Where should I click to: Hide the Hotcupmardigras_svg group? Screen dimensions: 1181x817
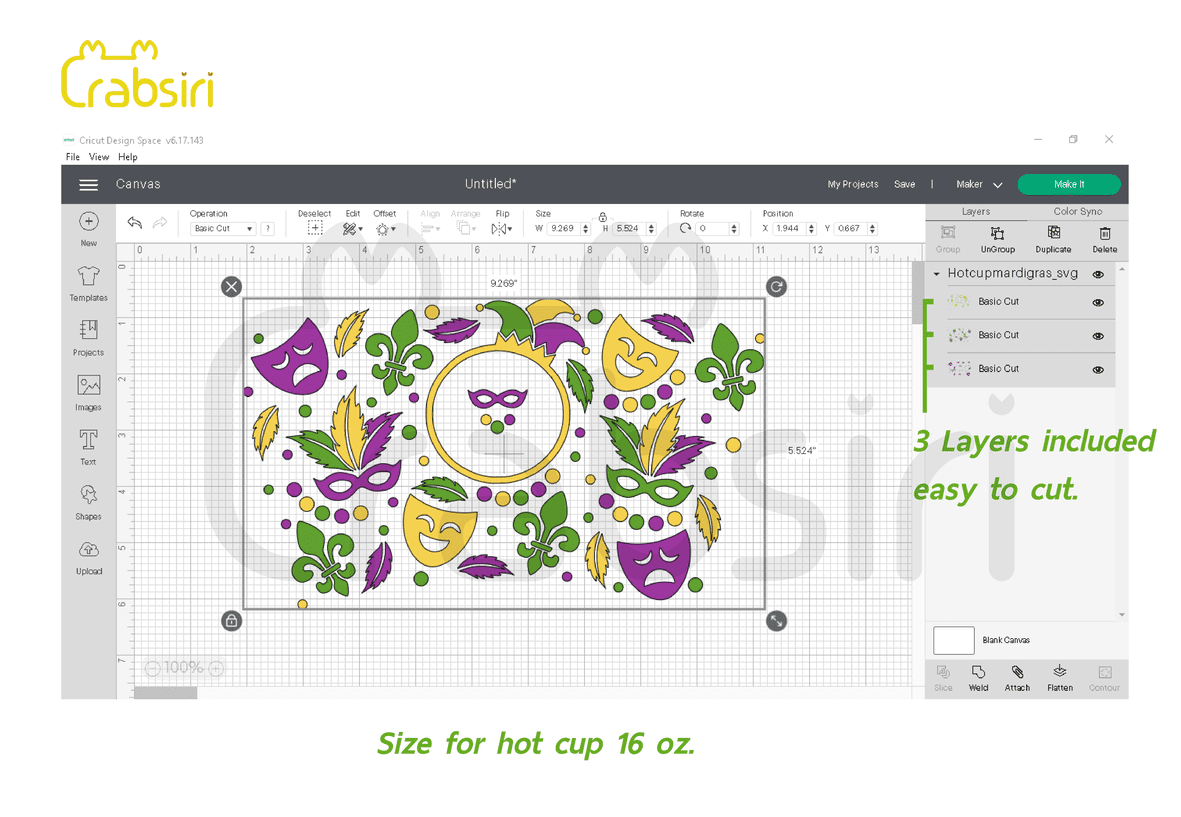(1098, 274)
